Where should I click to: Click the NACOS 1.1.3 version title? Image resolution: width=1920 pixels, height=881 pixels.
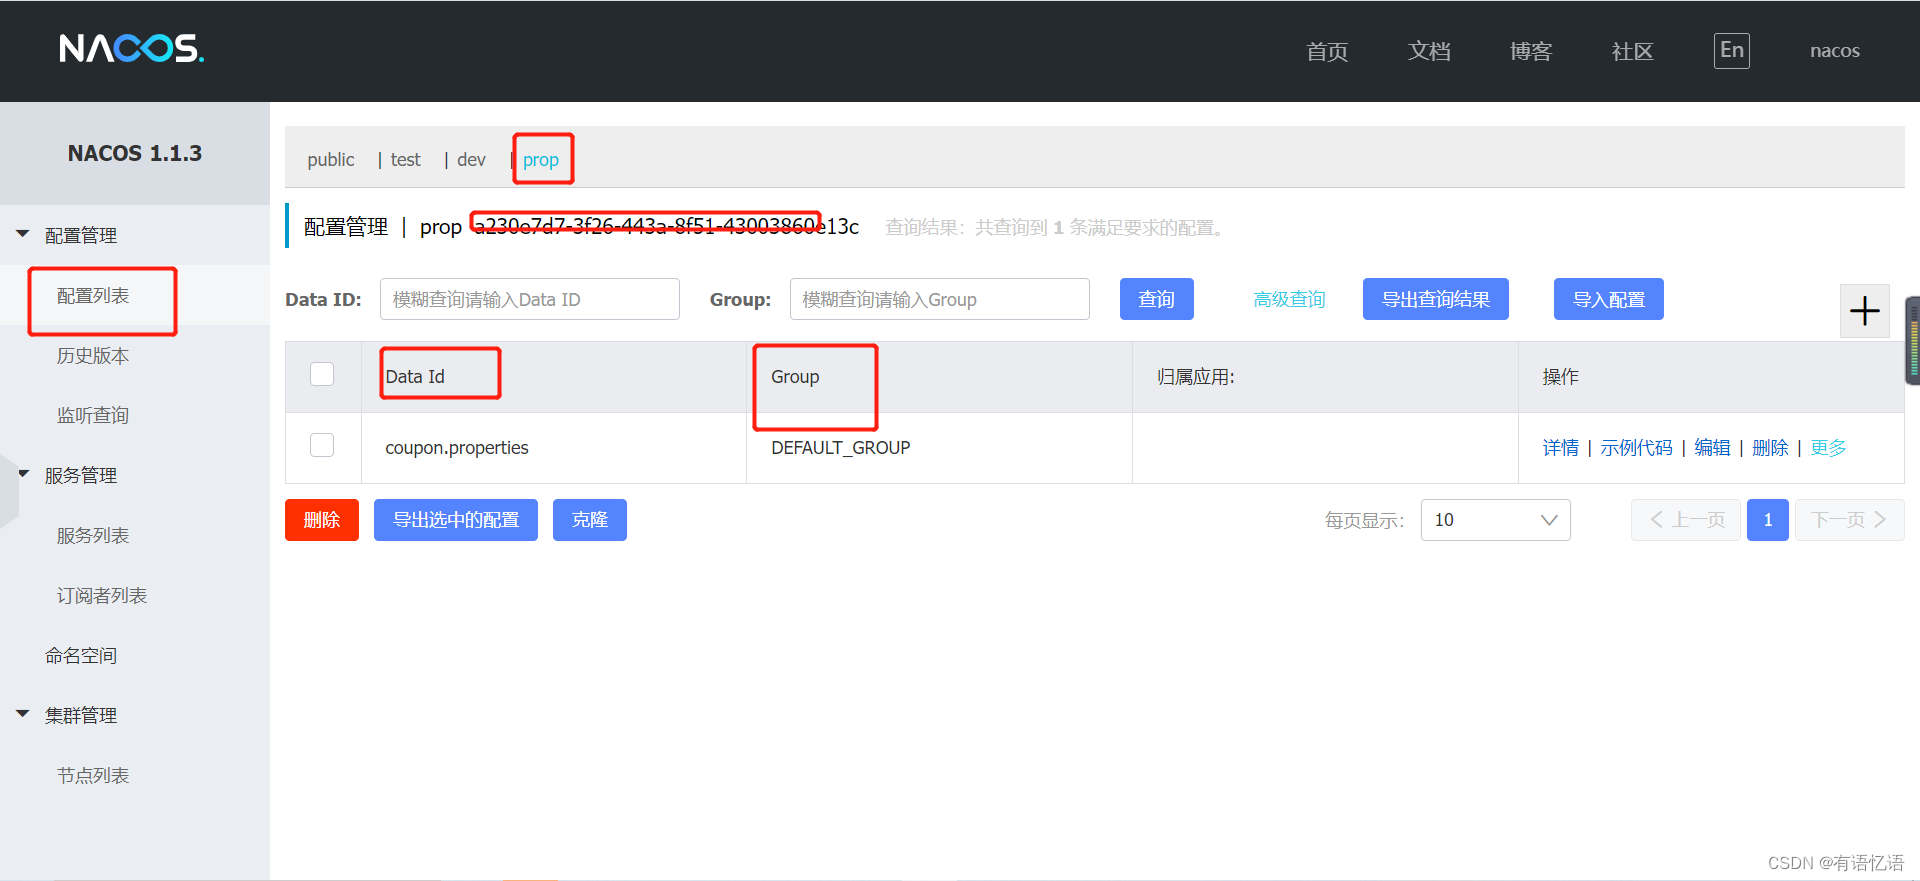[x=135, y=153]
